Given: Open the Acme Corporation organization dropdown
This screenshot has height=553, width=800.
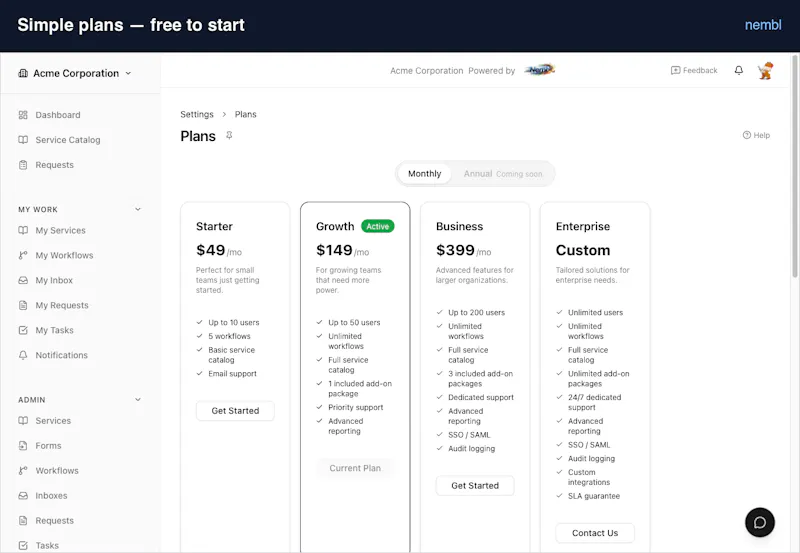Looking at the screenshot, I should tap(76, 73).
